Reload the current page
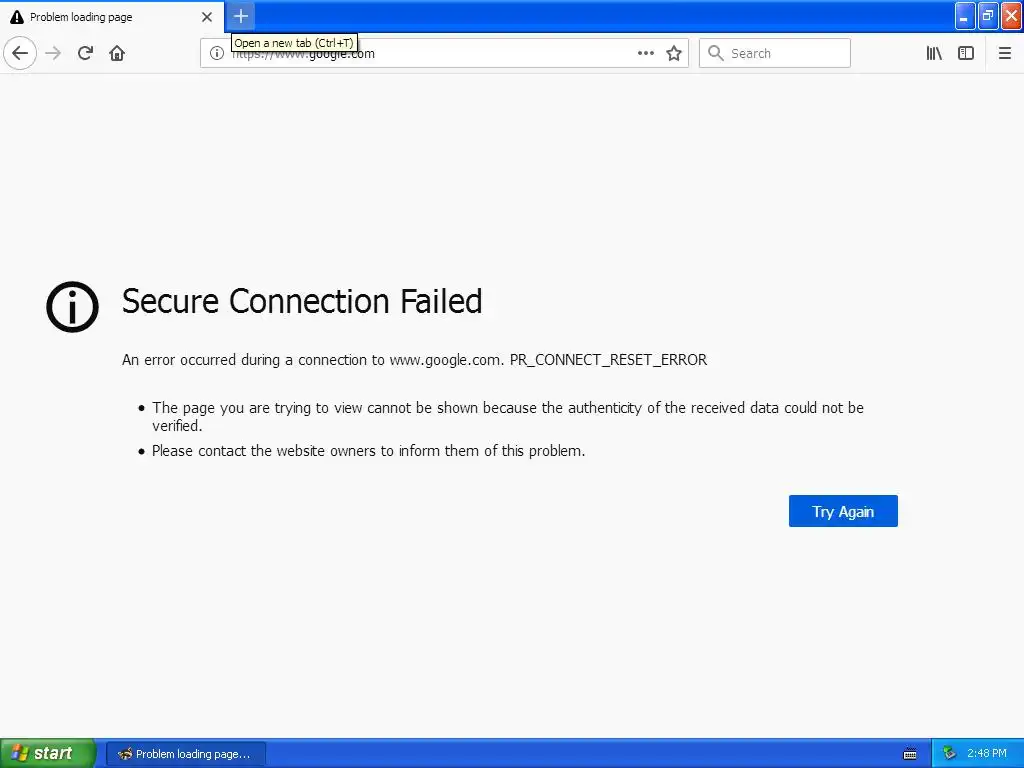This screenshot has height=768, width=1024. click(86, 53)
